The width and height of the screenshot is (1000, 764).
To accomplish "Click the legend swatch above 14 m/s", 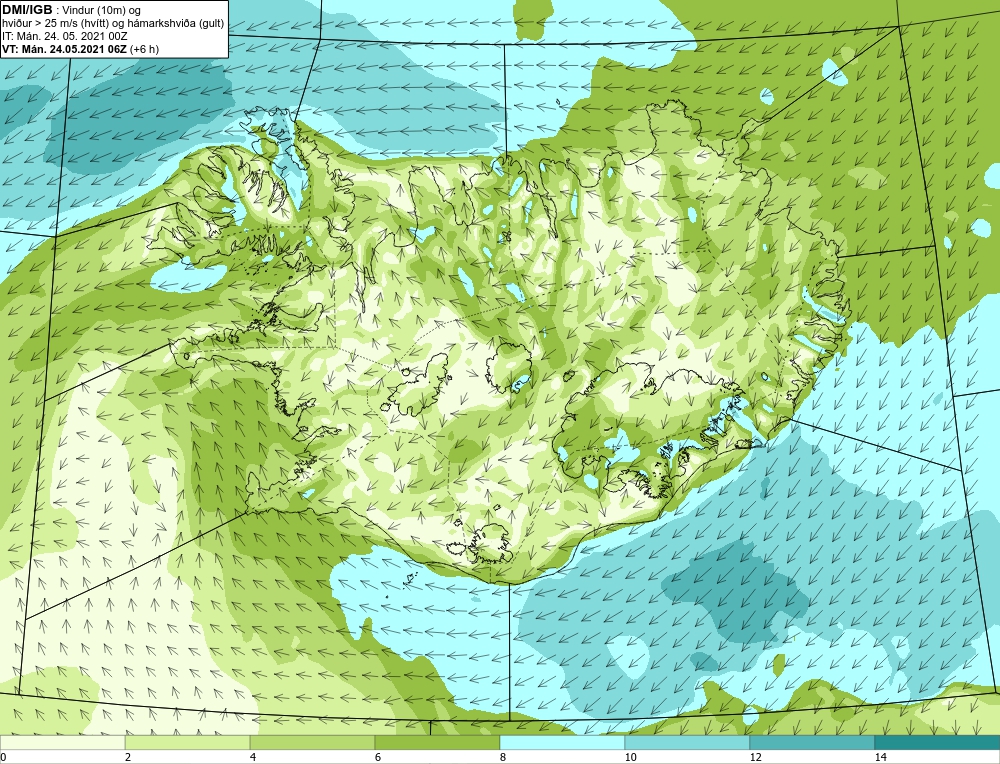I will [x=938, y=742].
